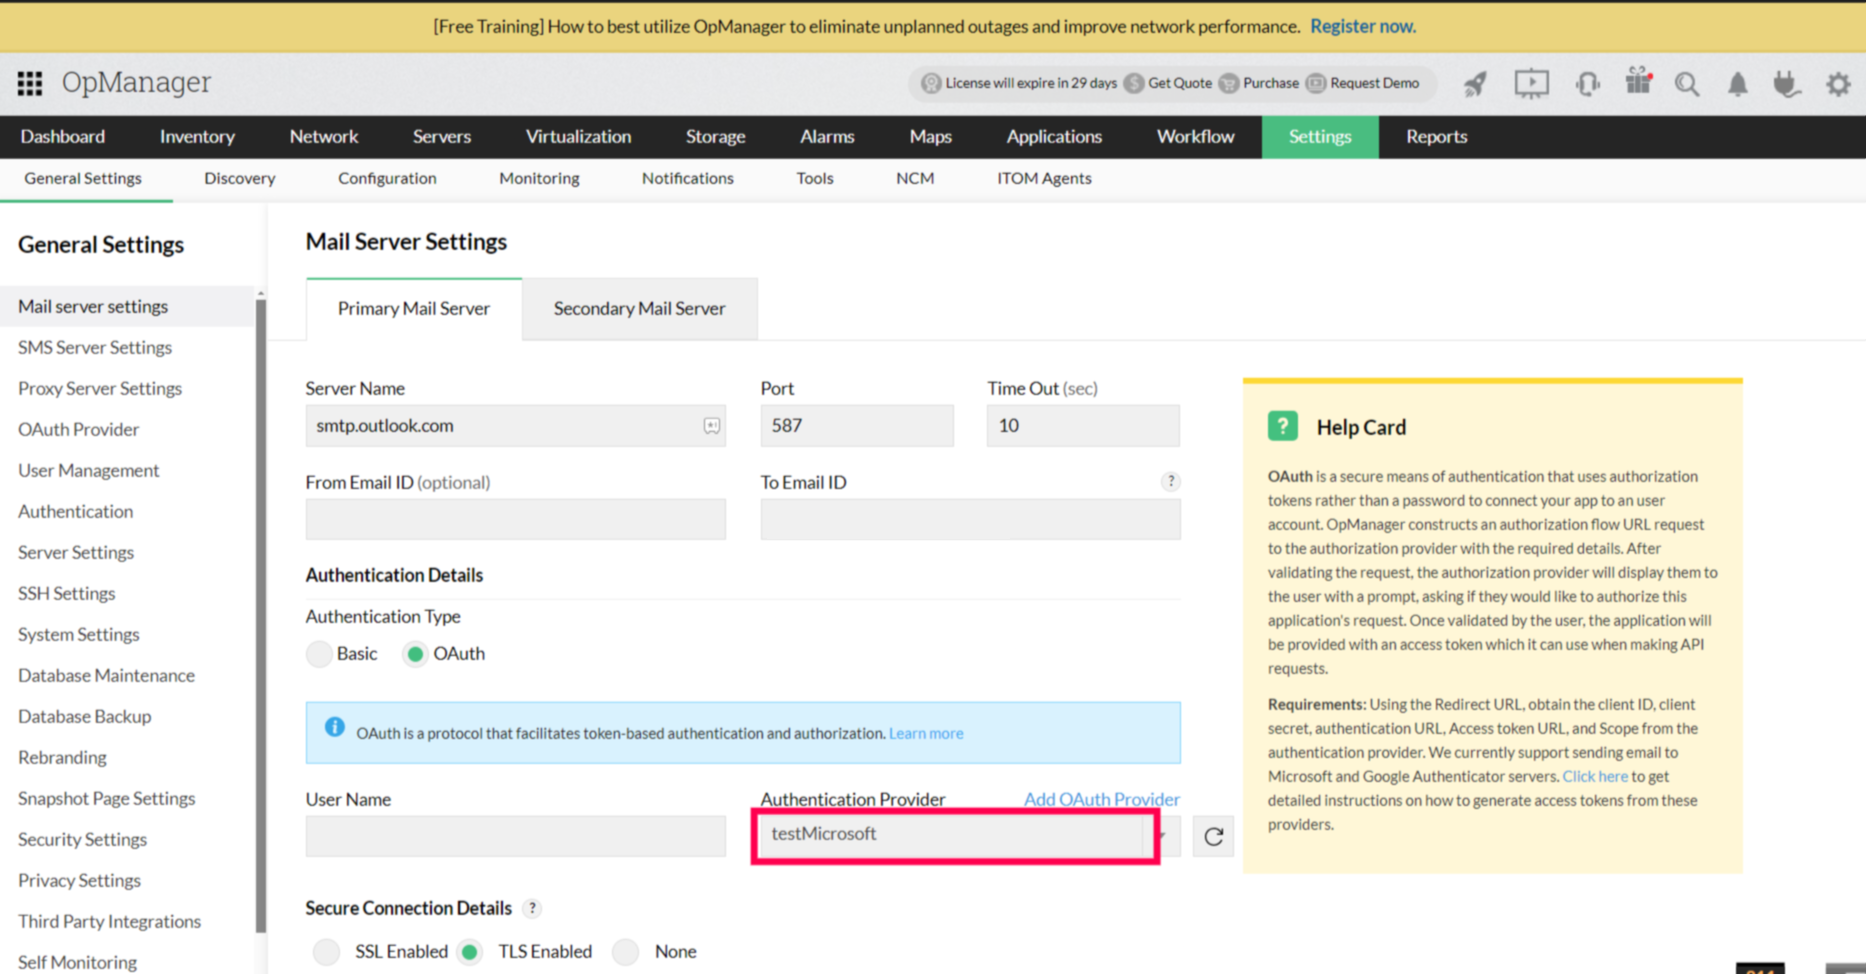Open the gear settings icon
The width and height of the screenshot is (1866, 974).
pos(1838,85)
